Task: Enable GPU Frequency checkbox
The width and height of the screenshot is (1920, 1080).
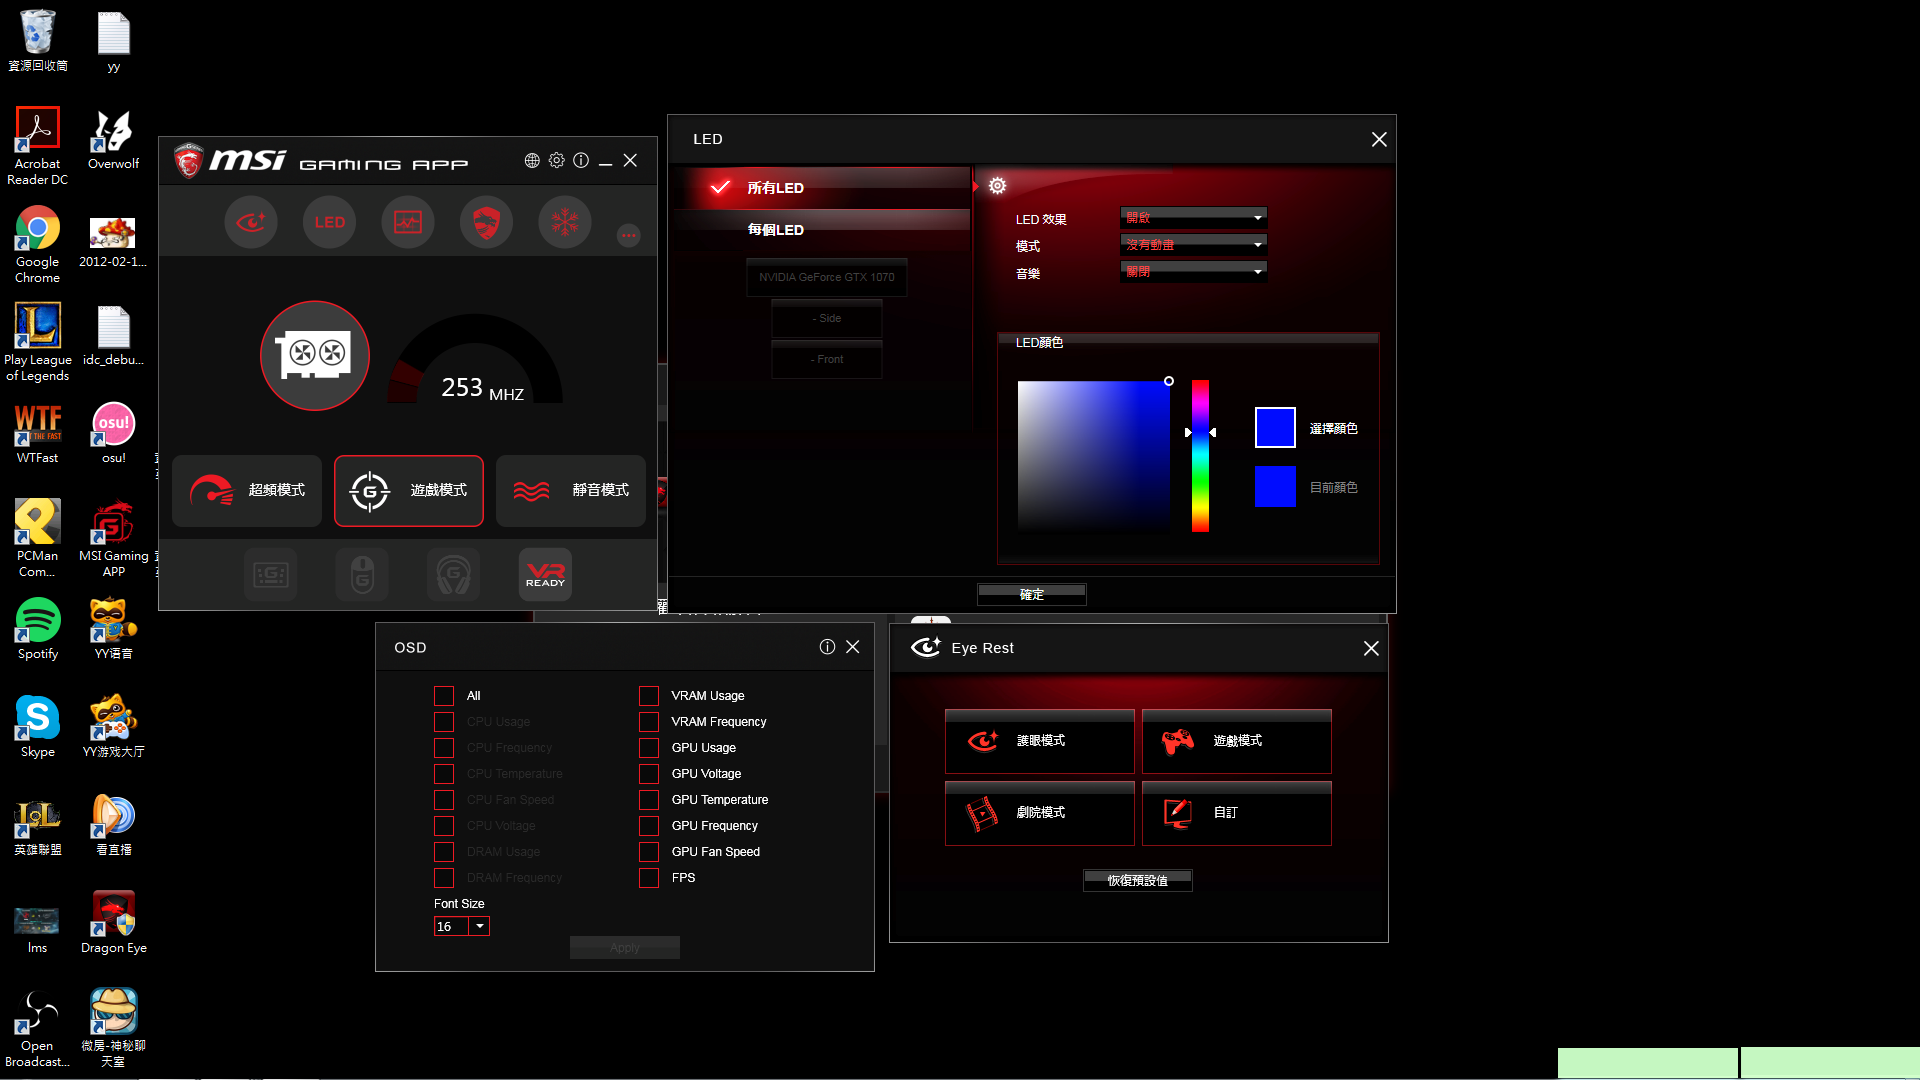Action: coord(649,826)
